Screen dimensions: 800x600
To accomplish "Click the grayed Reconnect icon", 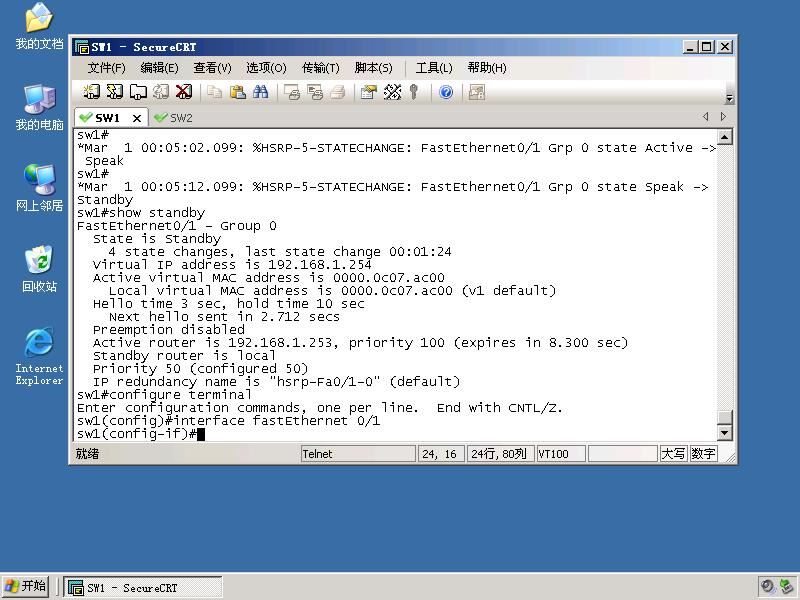I will [x=161, y=92].
